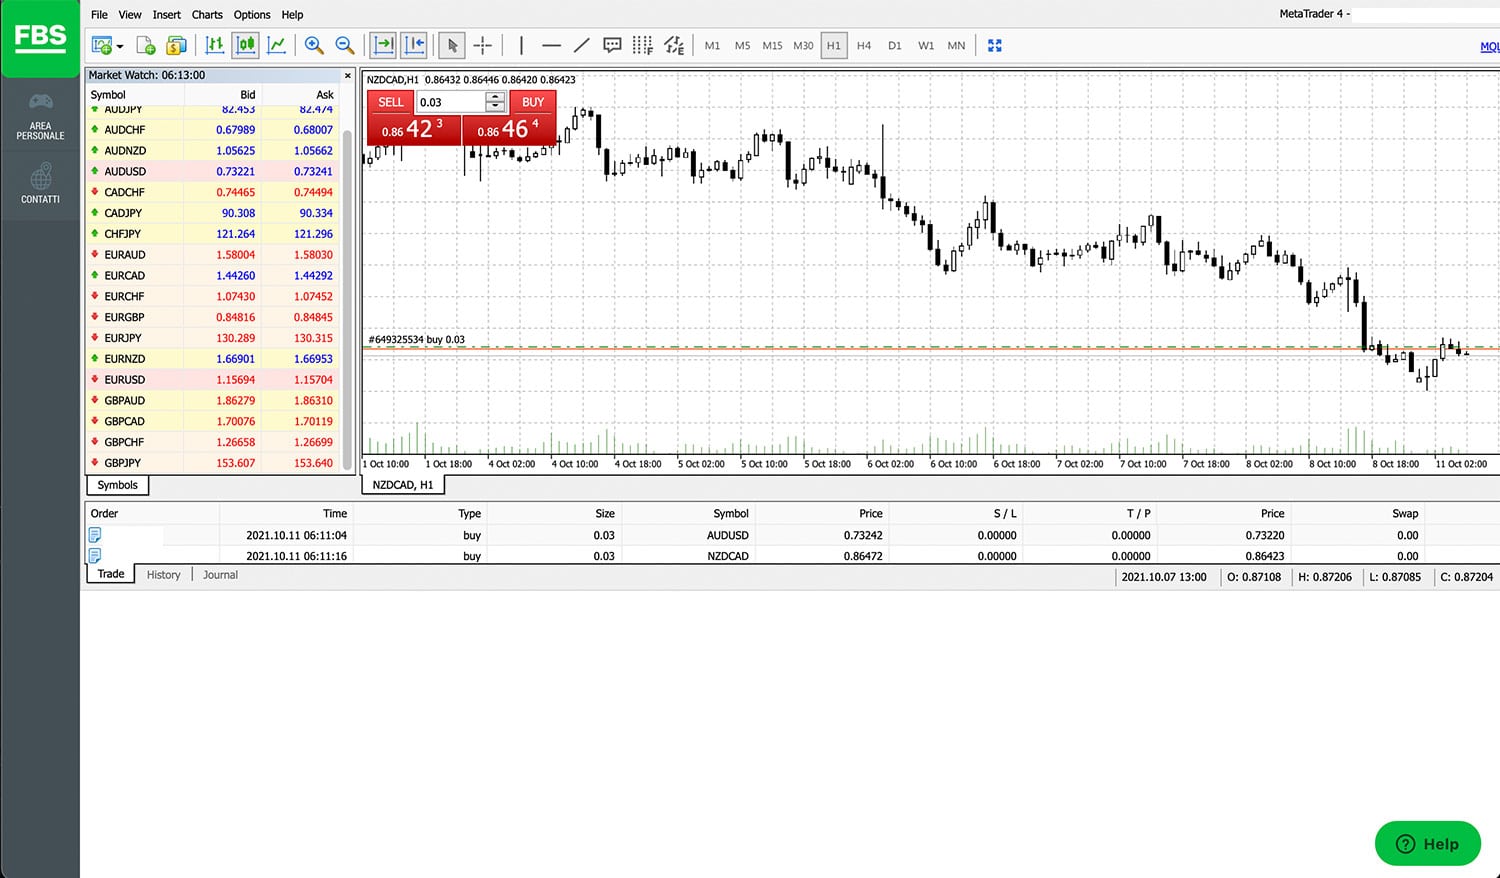Image resolution: width=1500 pixels, height=878 pixels.
Task: Set timeframe to M5
Action: (x=742, y=46)
